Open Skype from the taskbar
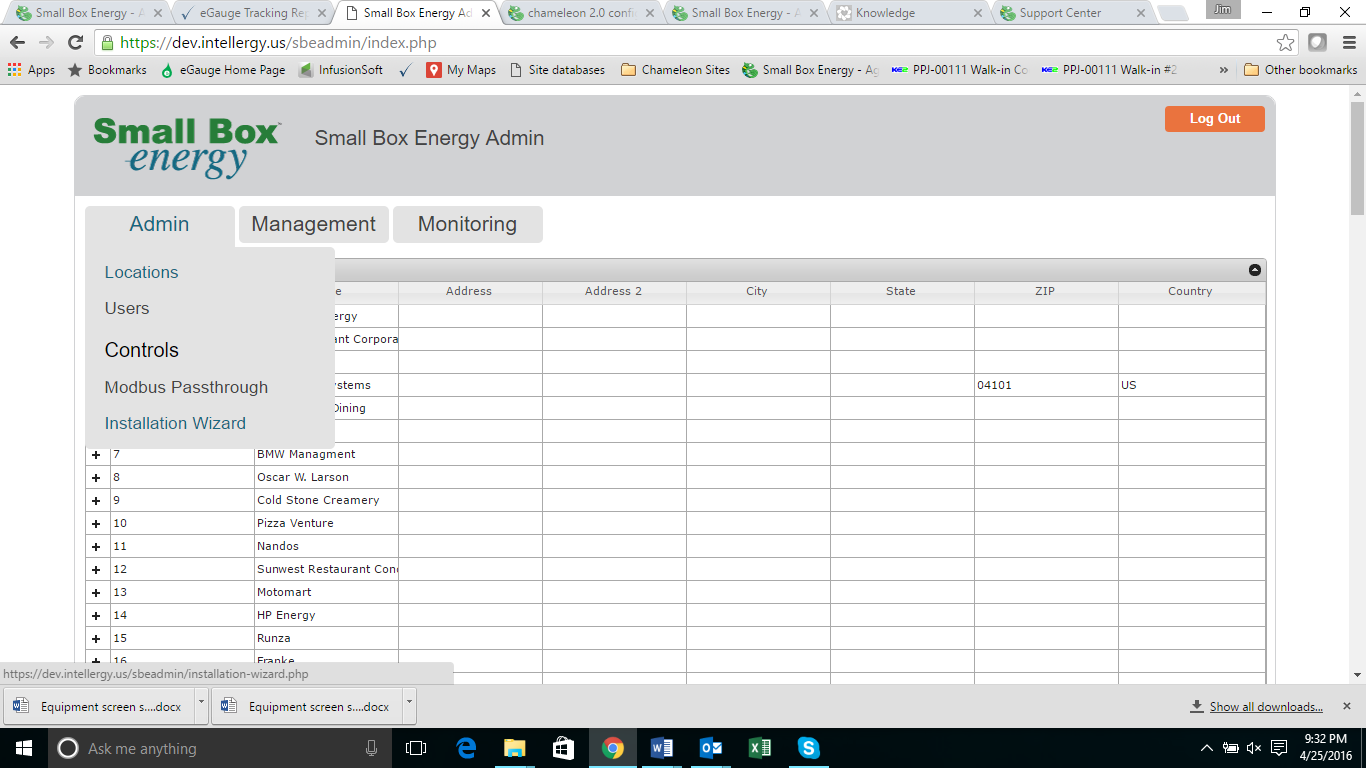 pyautogui.click(x=809, y=748)
